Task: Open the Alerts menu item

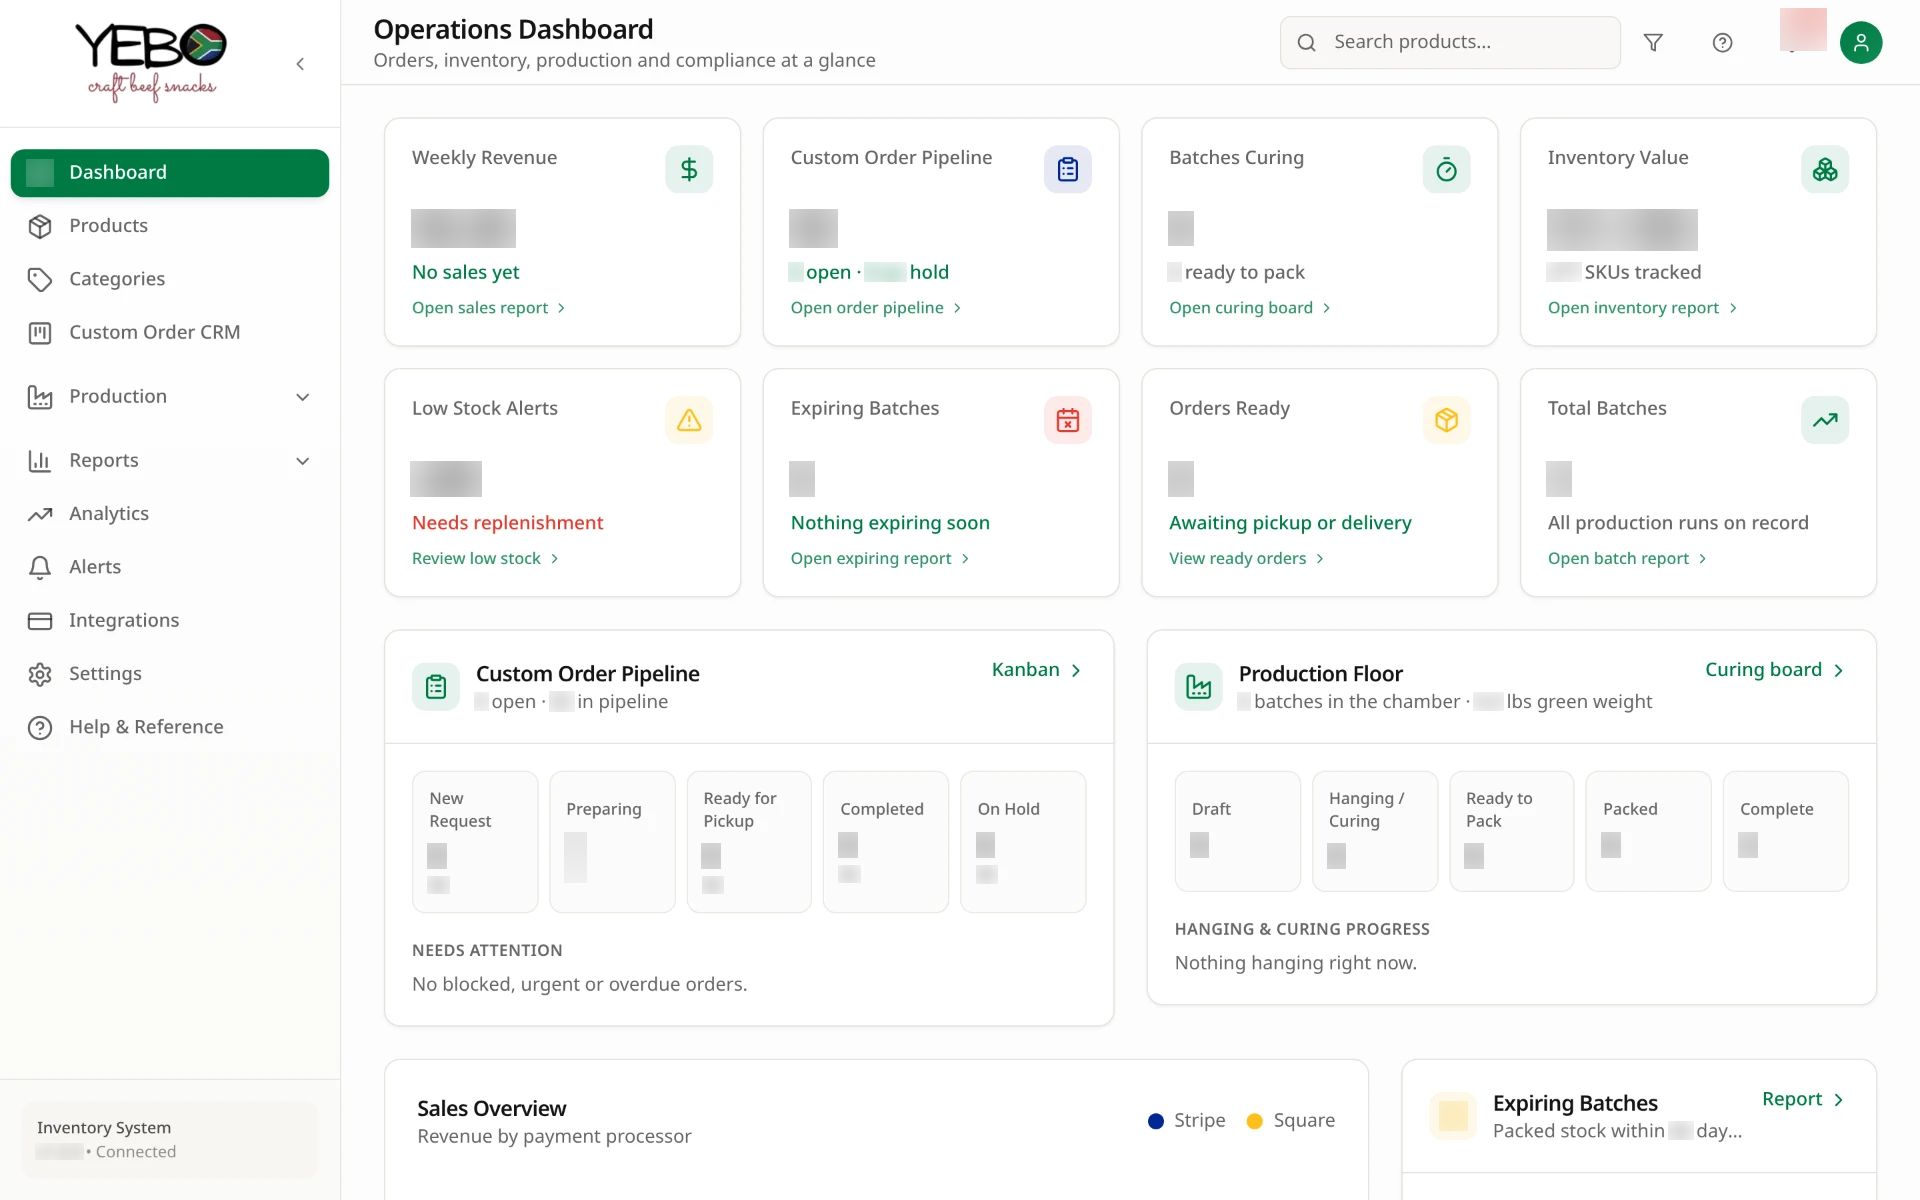Action: pos(170,567)
